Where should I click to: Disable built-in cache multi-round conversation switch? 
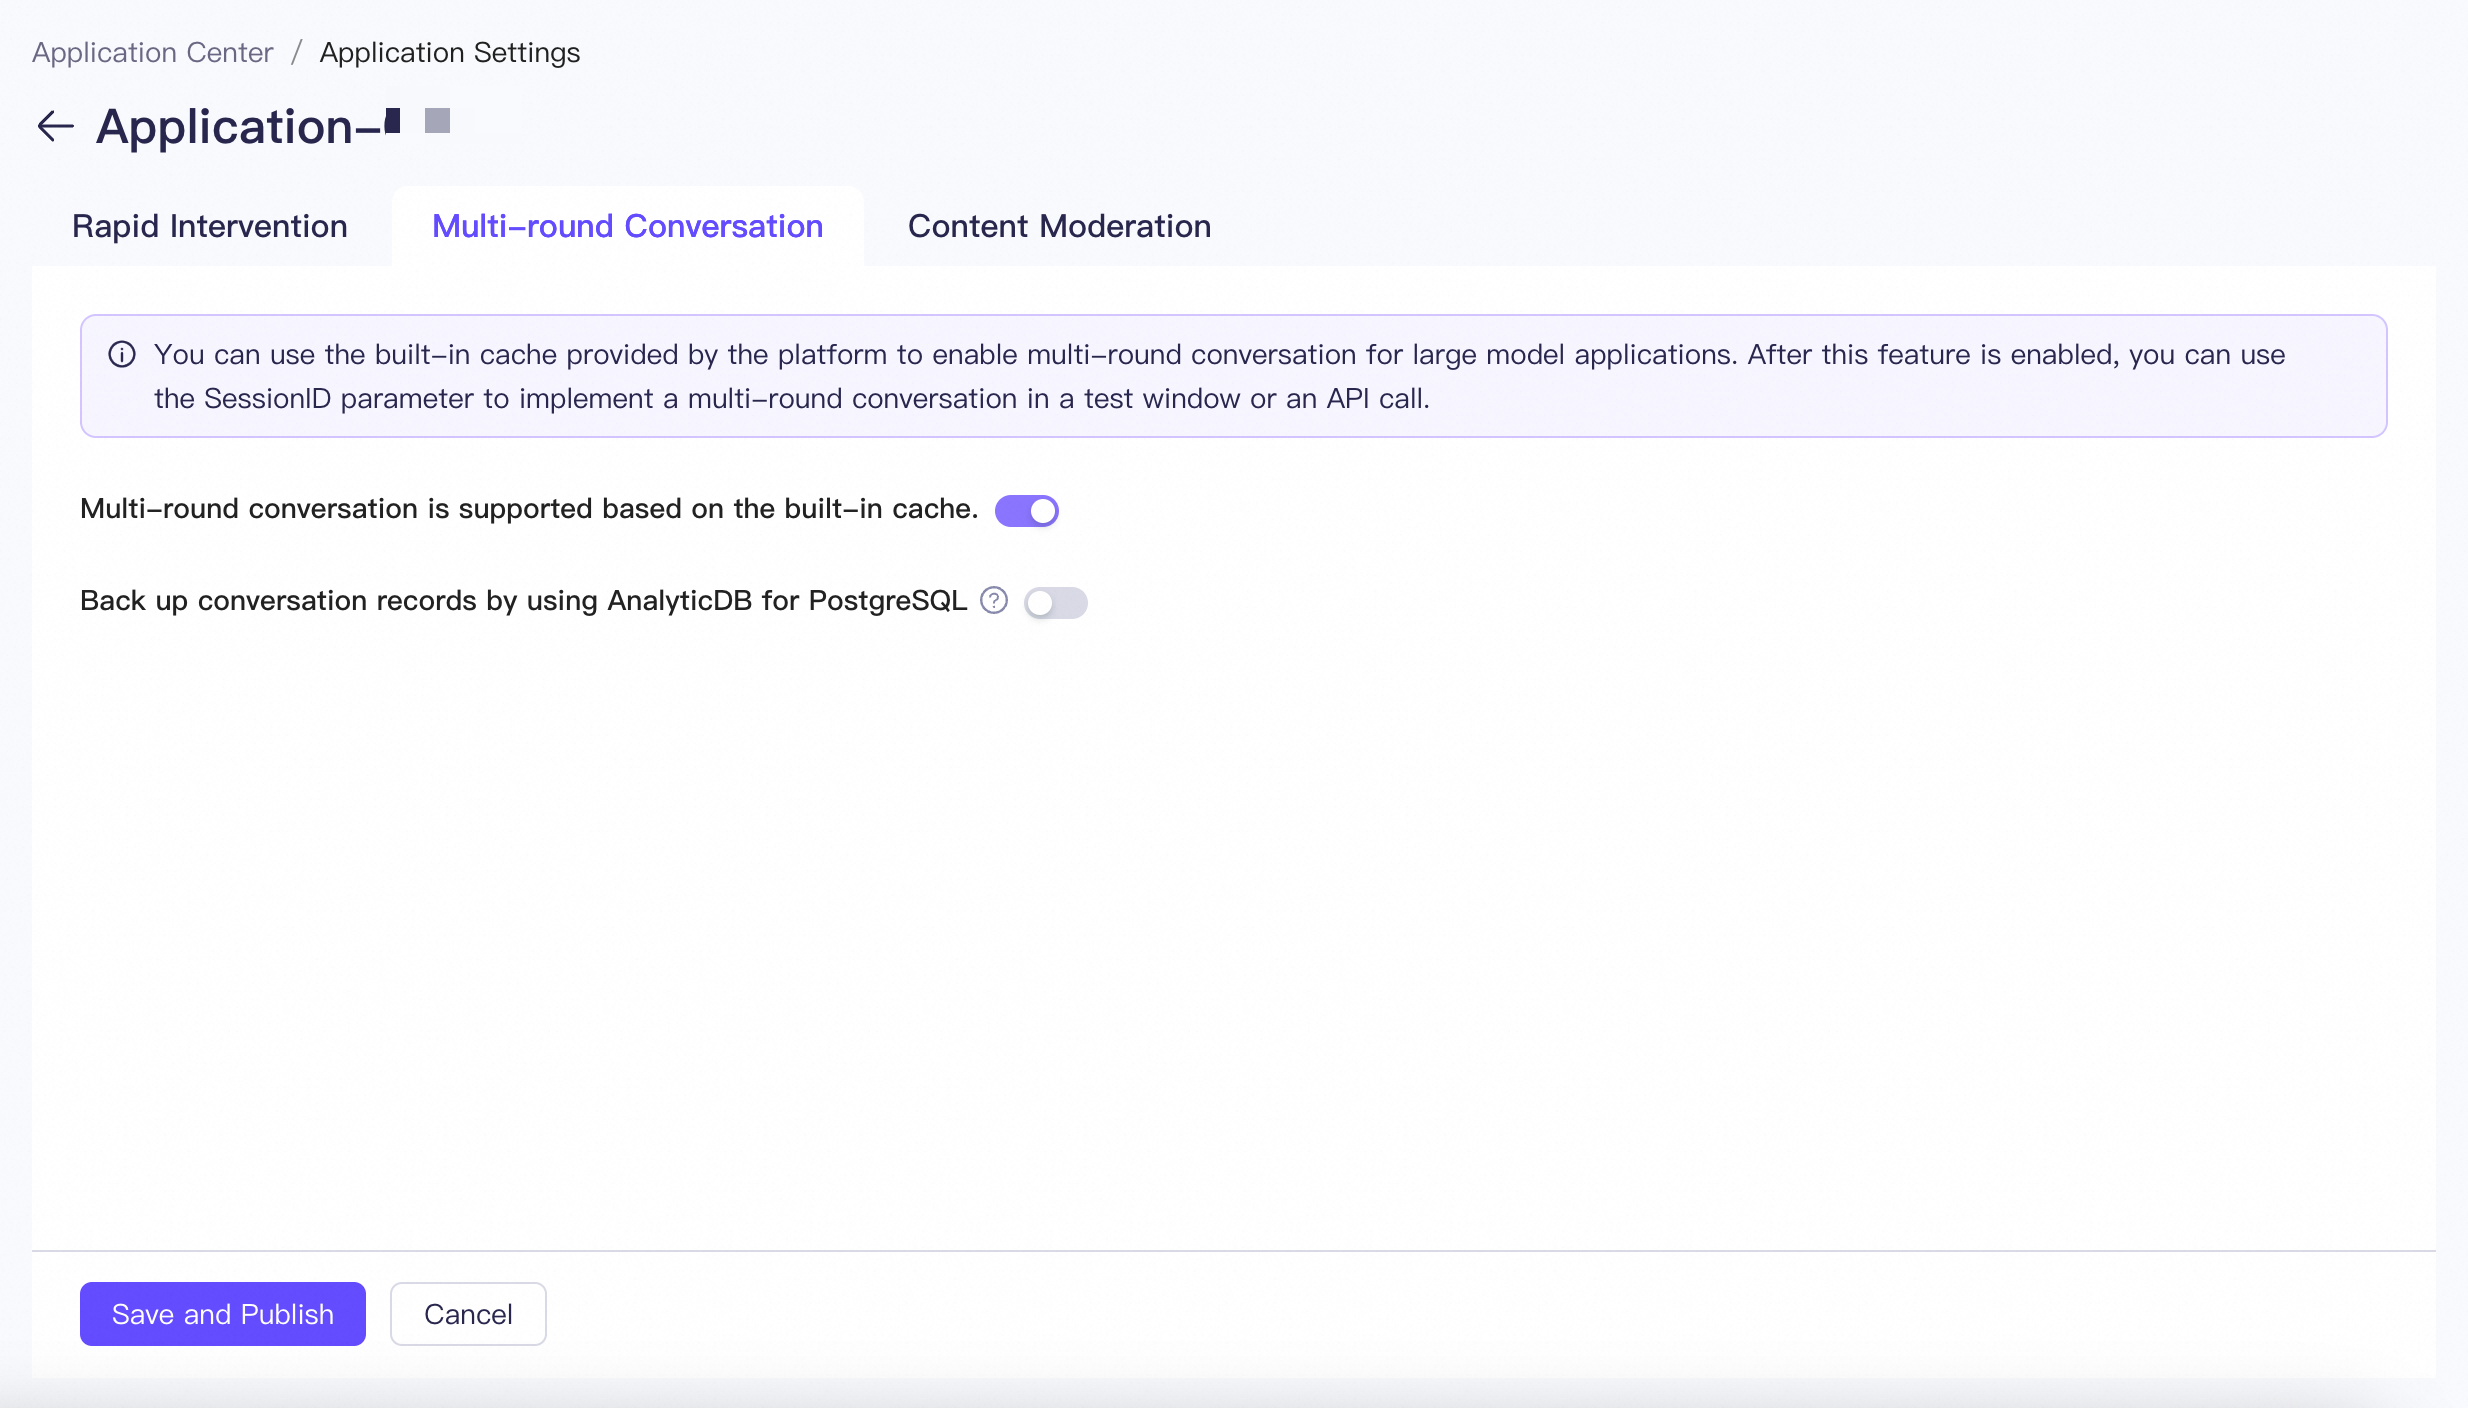[x=1026, y=510]
